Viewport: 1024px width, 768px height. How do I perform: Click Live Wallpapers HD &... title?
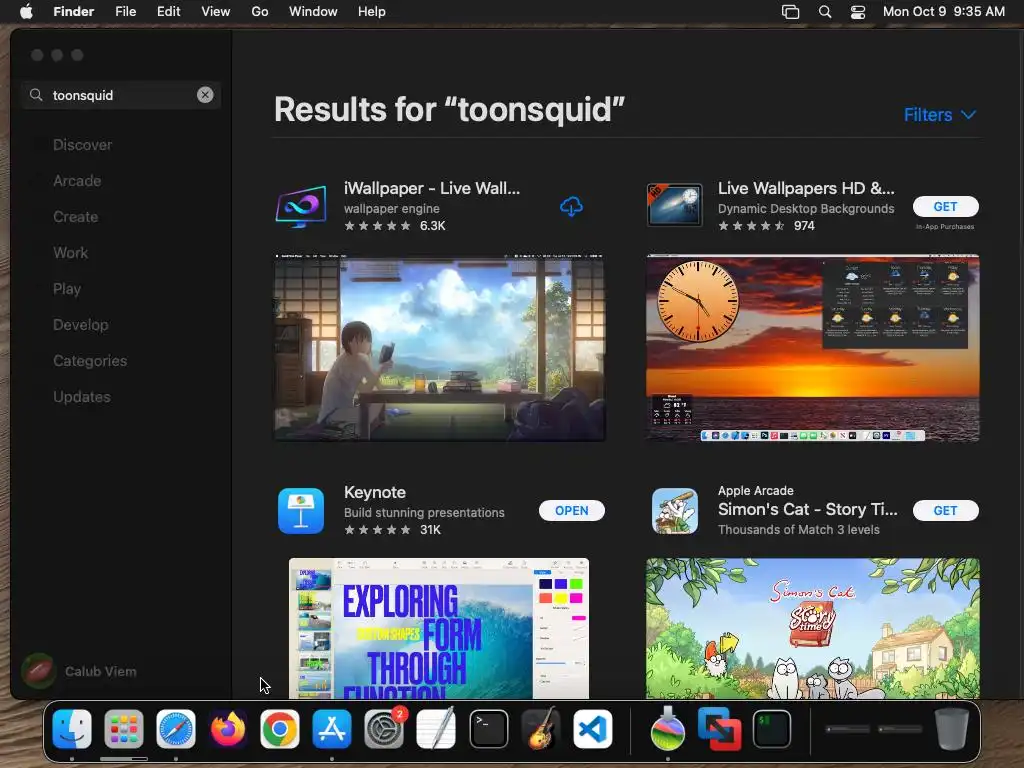click(x=806, y=188)
